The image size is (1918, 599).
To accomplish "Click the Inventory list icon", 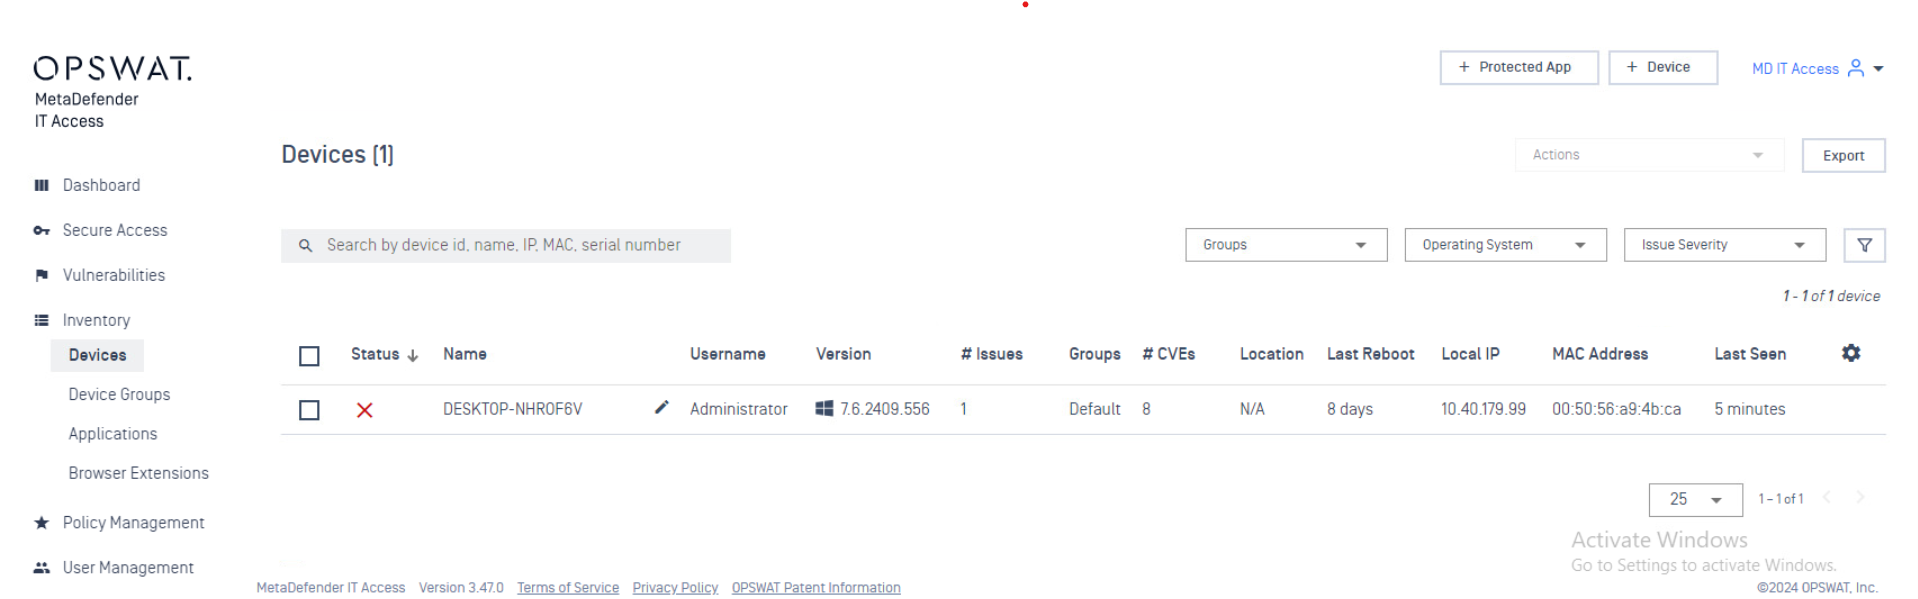I will coord(41,320).
